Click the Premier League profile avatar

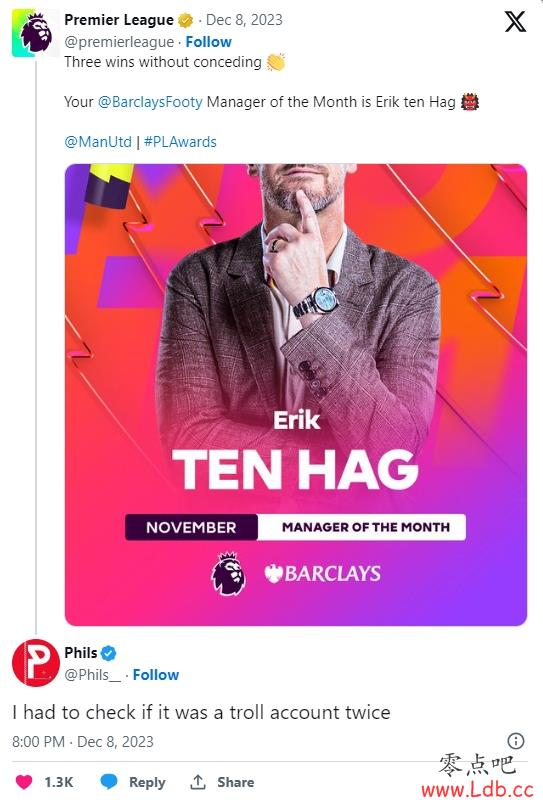coord(36,33)
